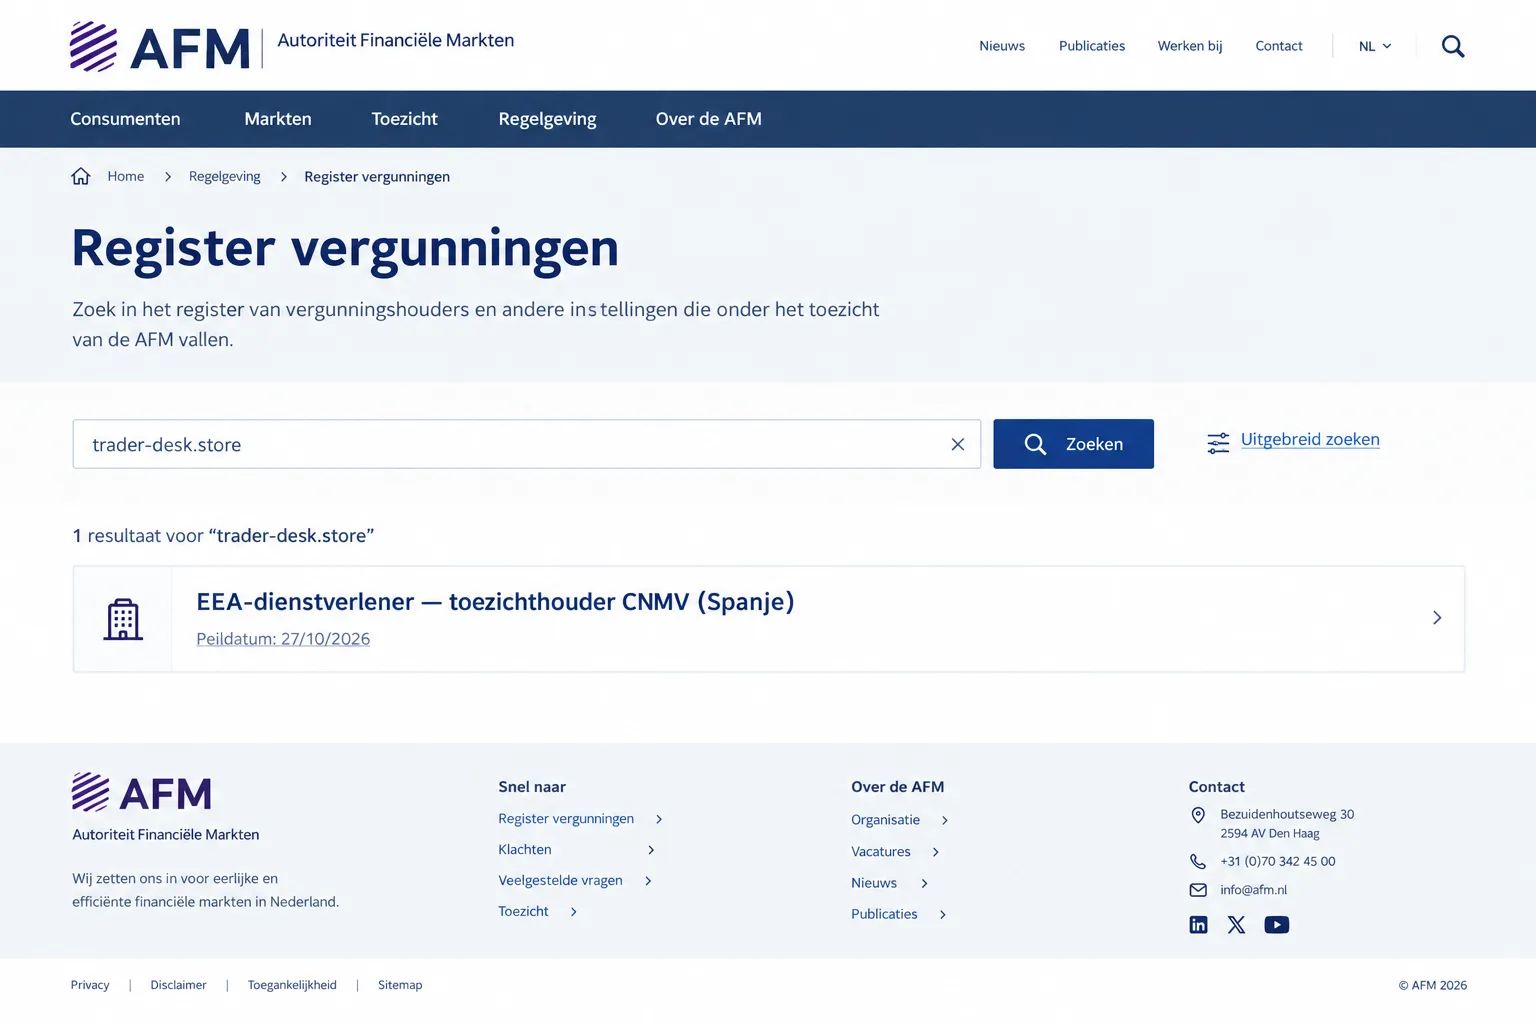Image resolution: width=1536 pixels, height=1024 pixels.
Task: Click the Peildatum: 27/10/2026 text
Action: (283, 639)
